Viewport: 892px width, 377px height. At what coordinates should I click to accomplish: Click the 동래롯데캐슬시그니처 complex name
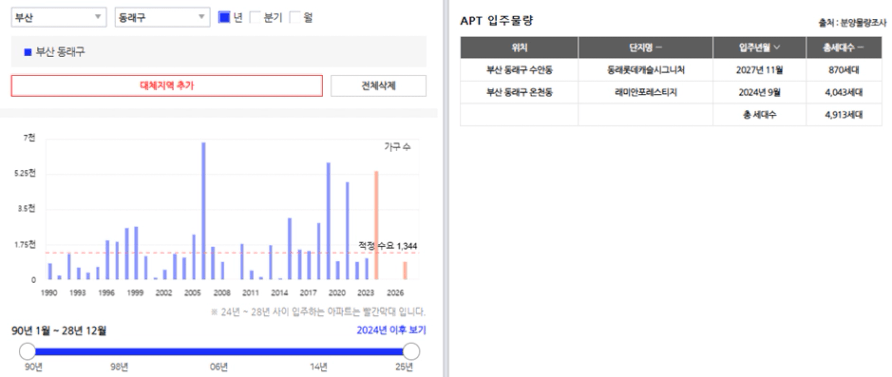point(645,71)
